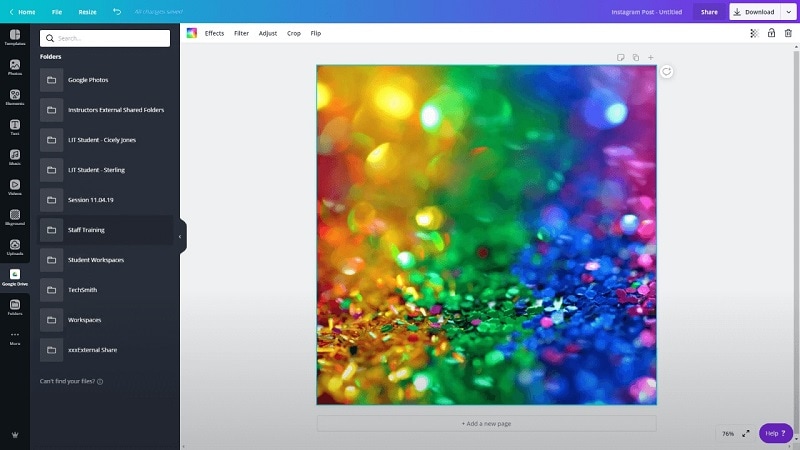Open the Workspaces folder
Viewport: 800px width, 450px height.
(x=105, y=320)
